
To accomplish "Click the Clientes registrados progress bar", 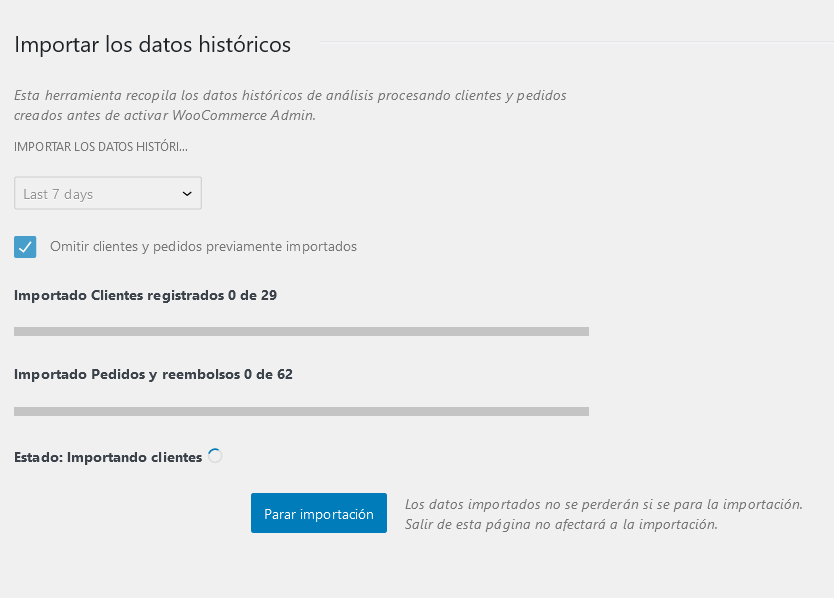I will click(x=301, y=331).
